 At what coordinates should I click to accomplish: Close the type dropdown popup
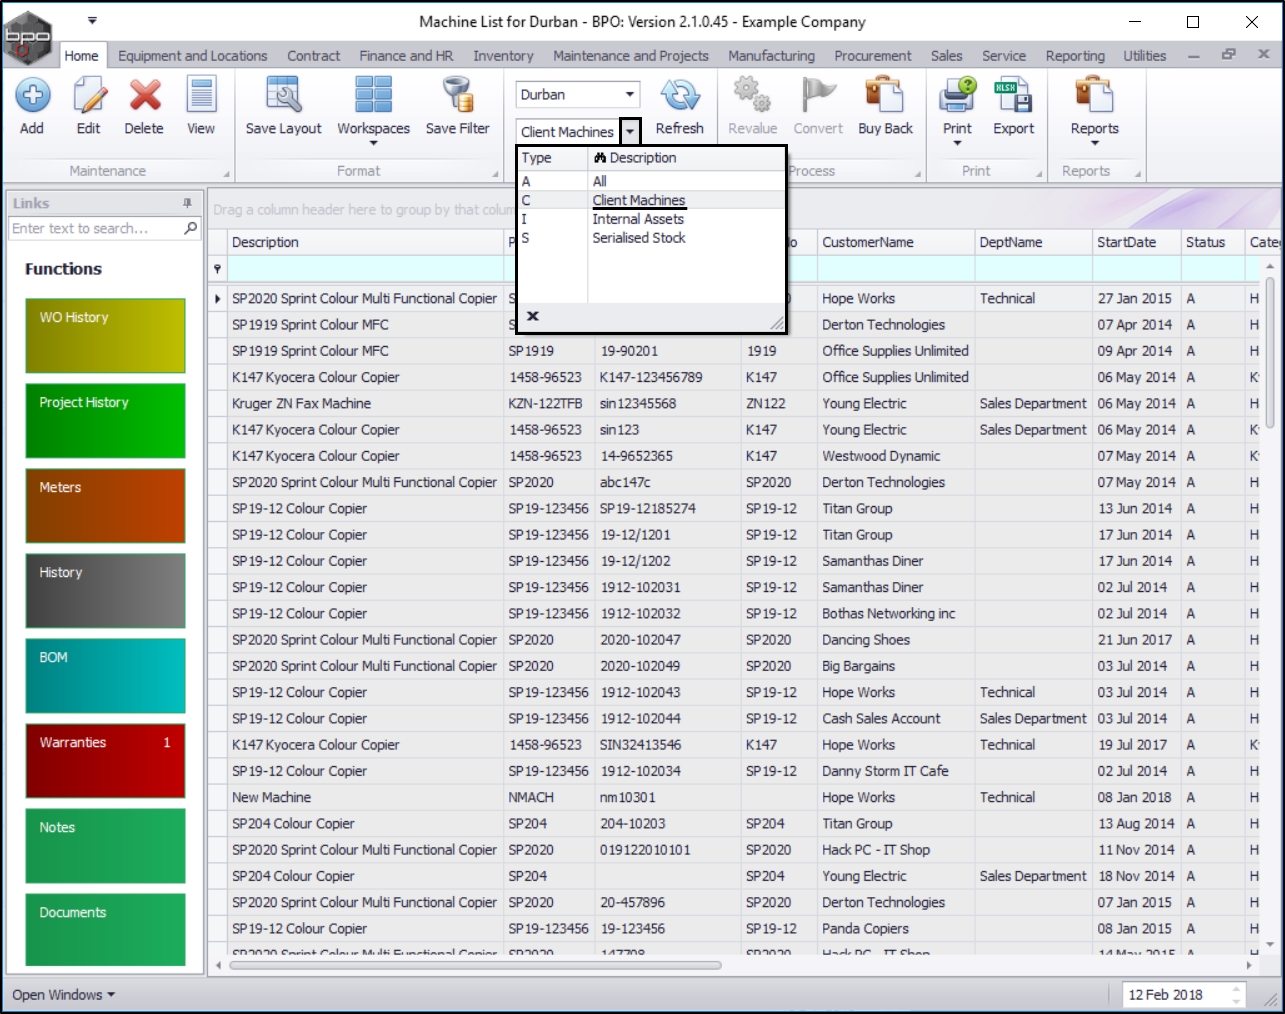click(x=533, y=316)
